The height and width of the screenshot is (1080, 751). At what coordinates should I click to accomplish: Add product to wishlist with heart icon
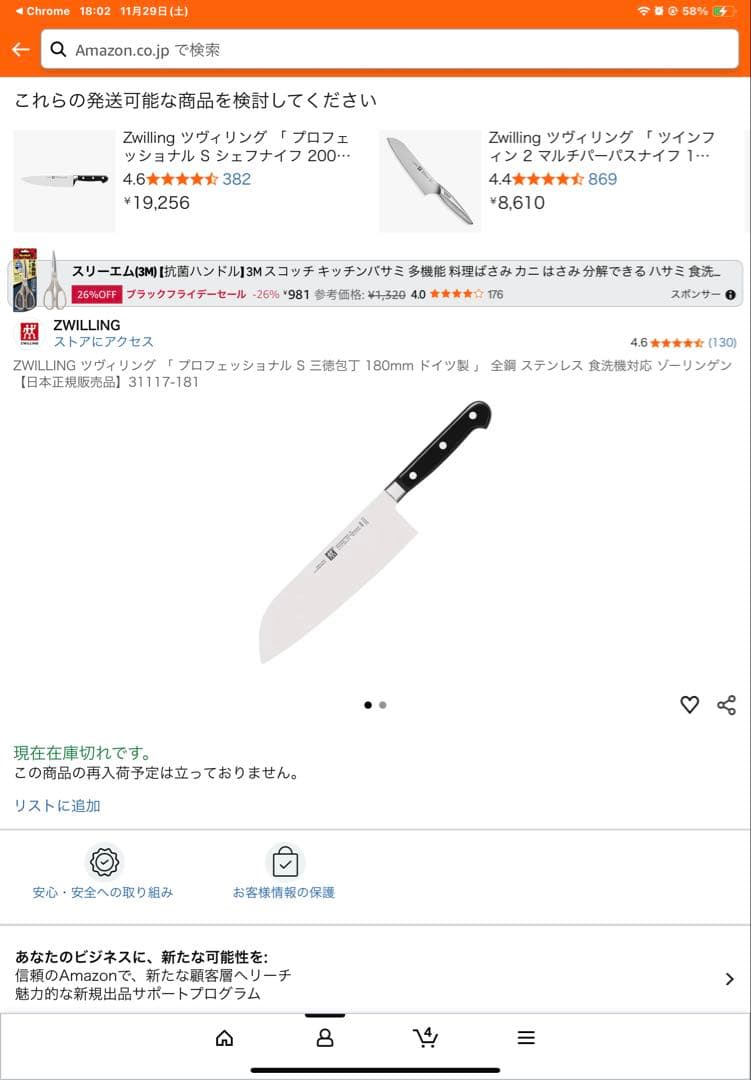point(690,705)
